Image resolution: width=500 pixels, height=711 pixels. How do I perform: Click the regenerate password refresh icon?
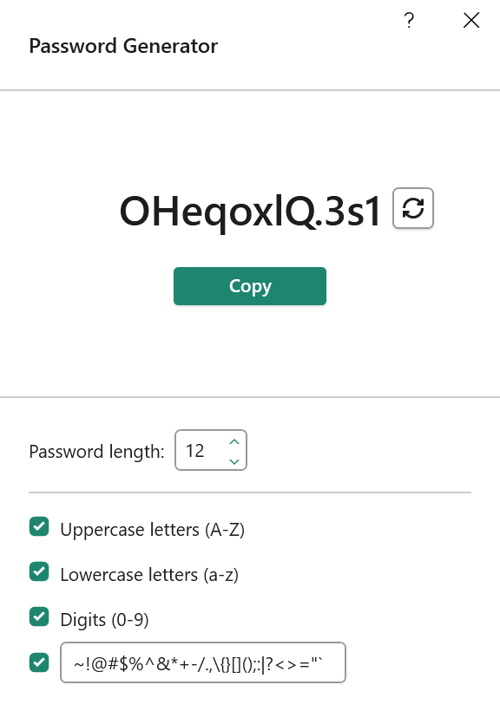tap(413, 208)
